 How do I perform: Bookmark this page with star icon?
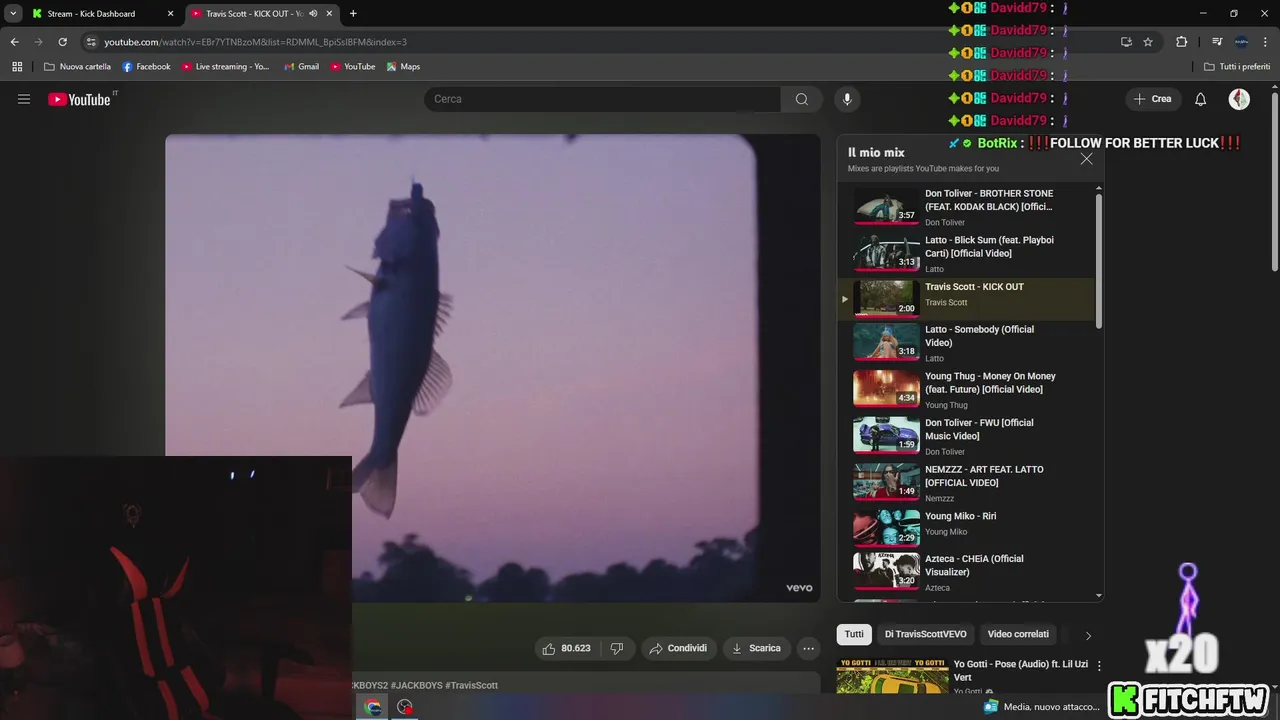point(1148,42)
